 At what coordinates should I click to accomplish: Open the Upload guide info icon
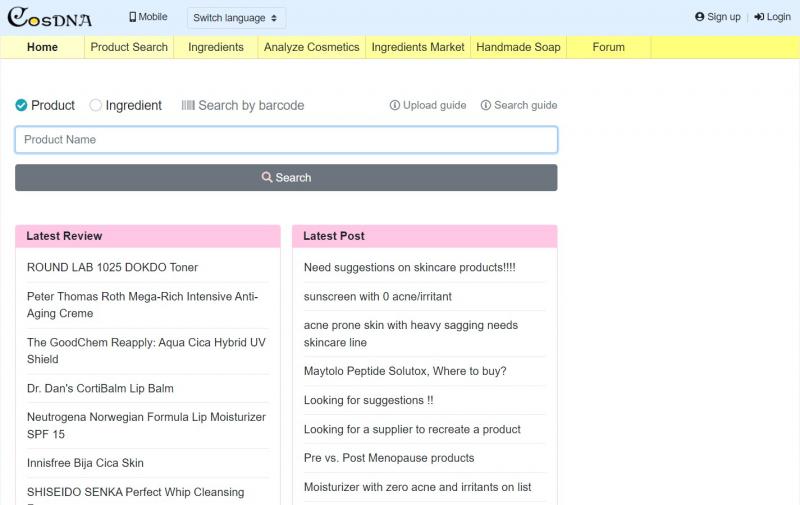(x=394, y=105)
